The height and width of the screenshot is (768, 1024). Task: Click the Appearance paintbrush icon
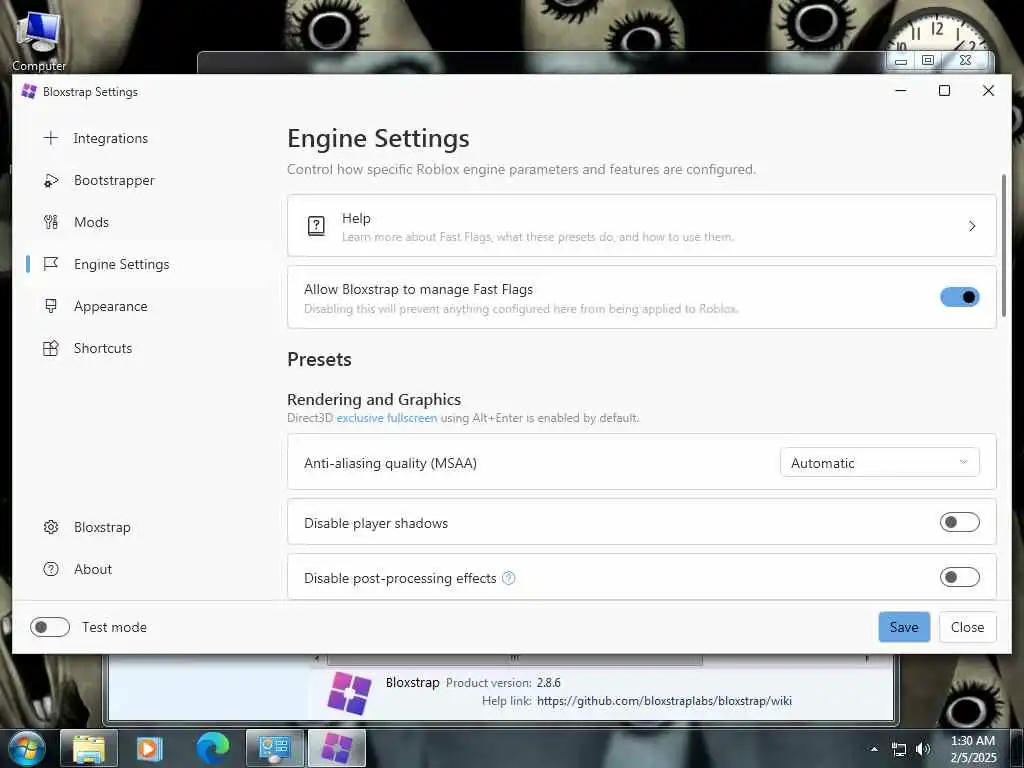(50, 306)
